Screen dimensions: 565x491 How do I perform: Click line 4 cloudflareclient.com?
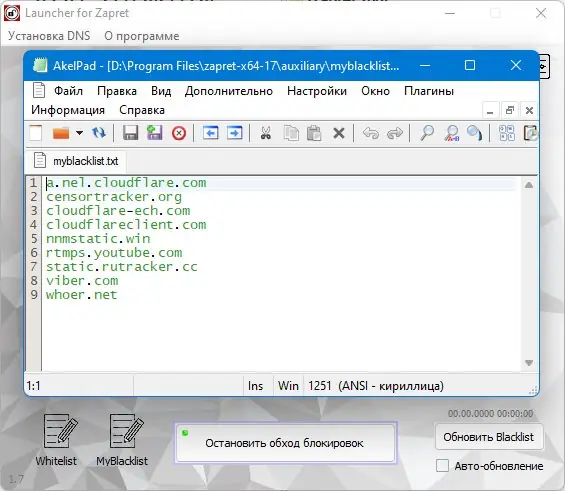(x=126, y=225)
